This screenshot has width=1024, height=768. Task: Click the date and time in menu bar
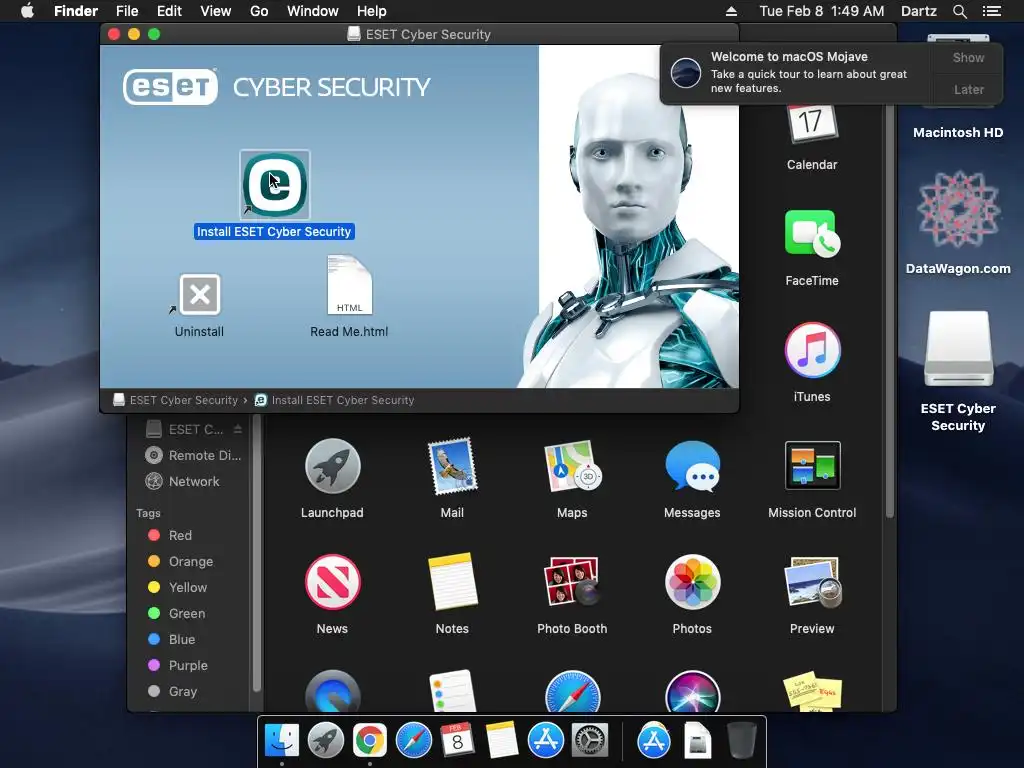pyautogui.click(x=822, y=11)
